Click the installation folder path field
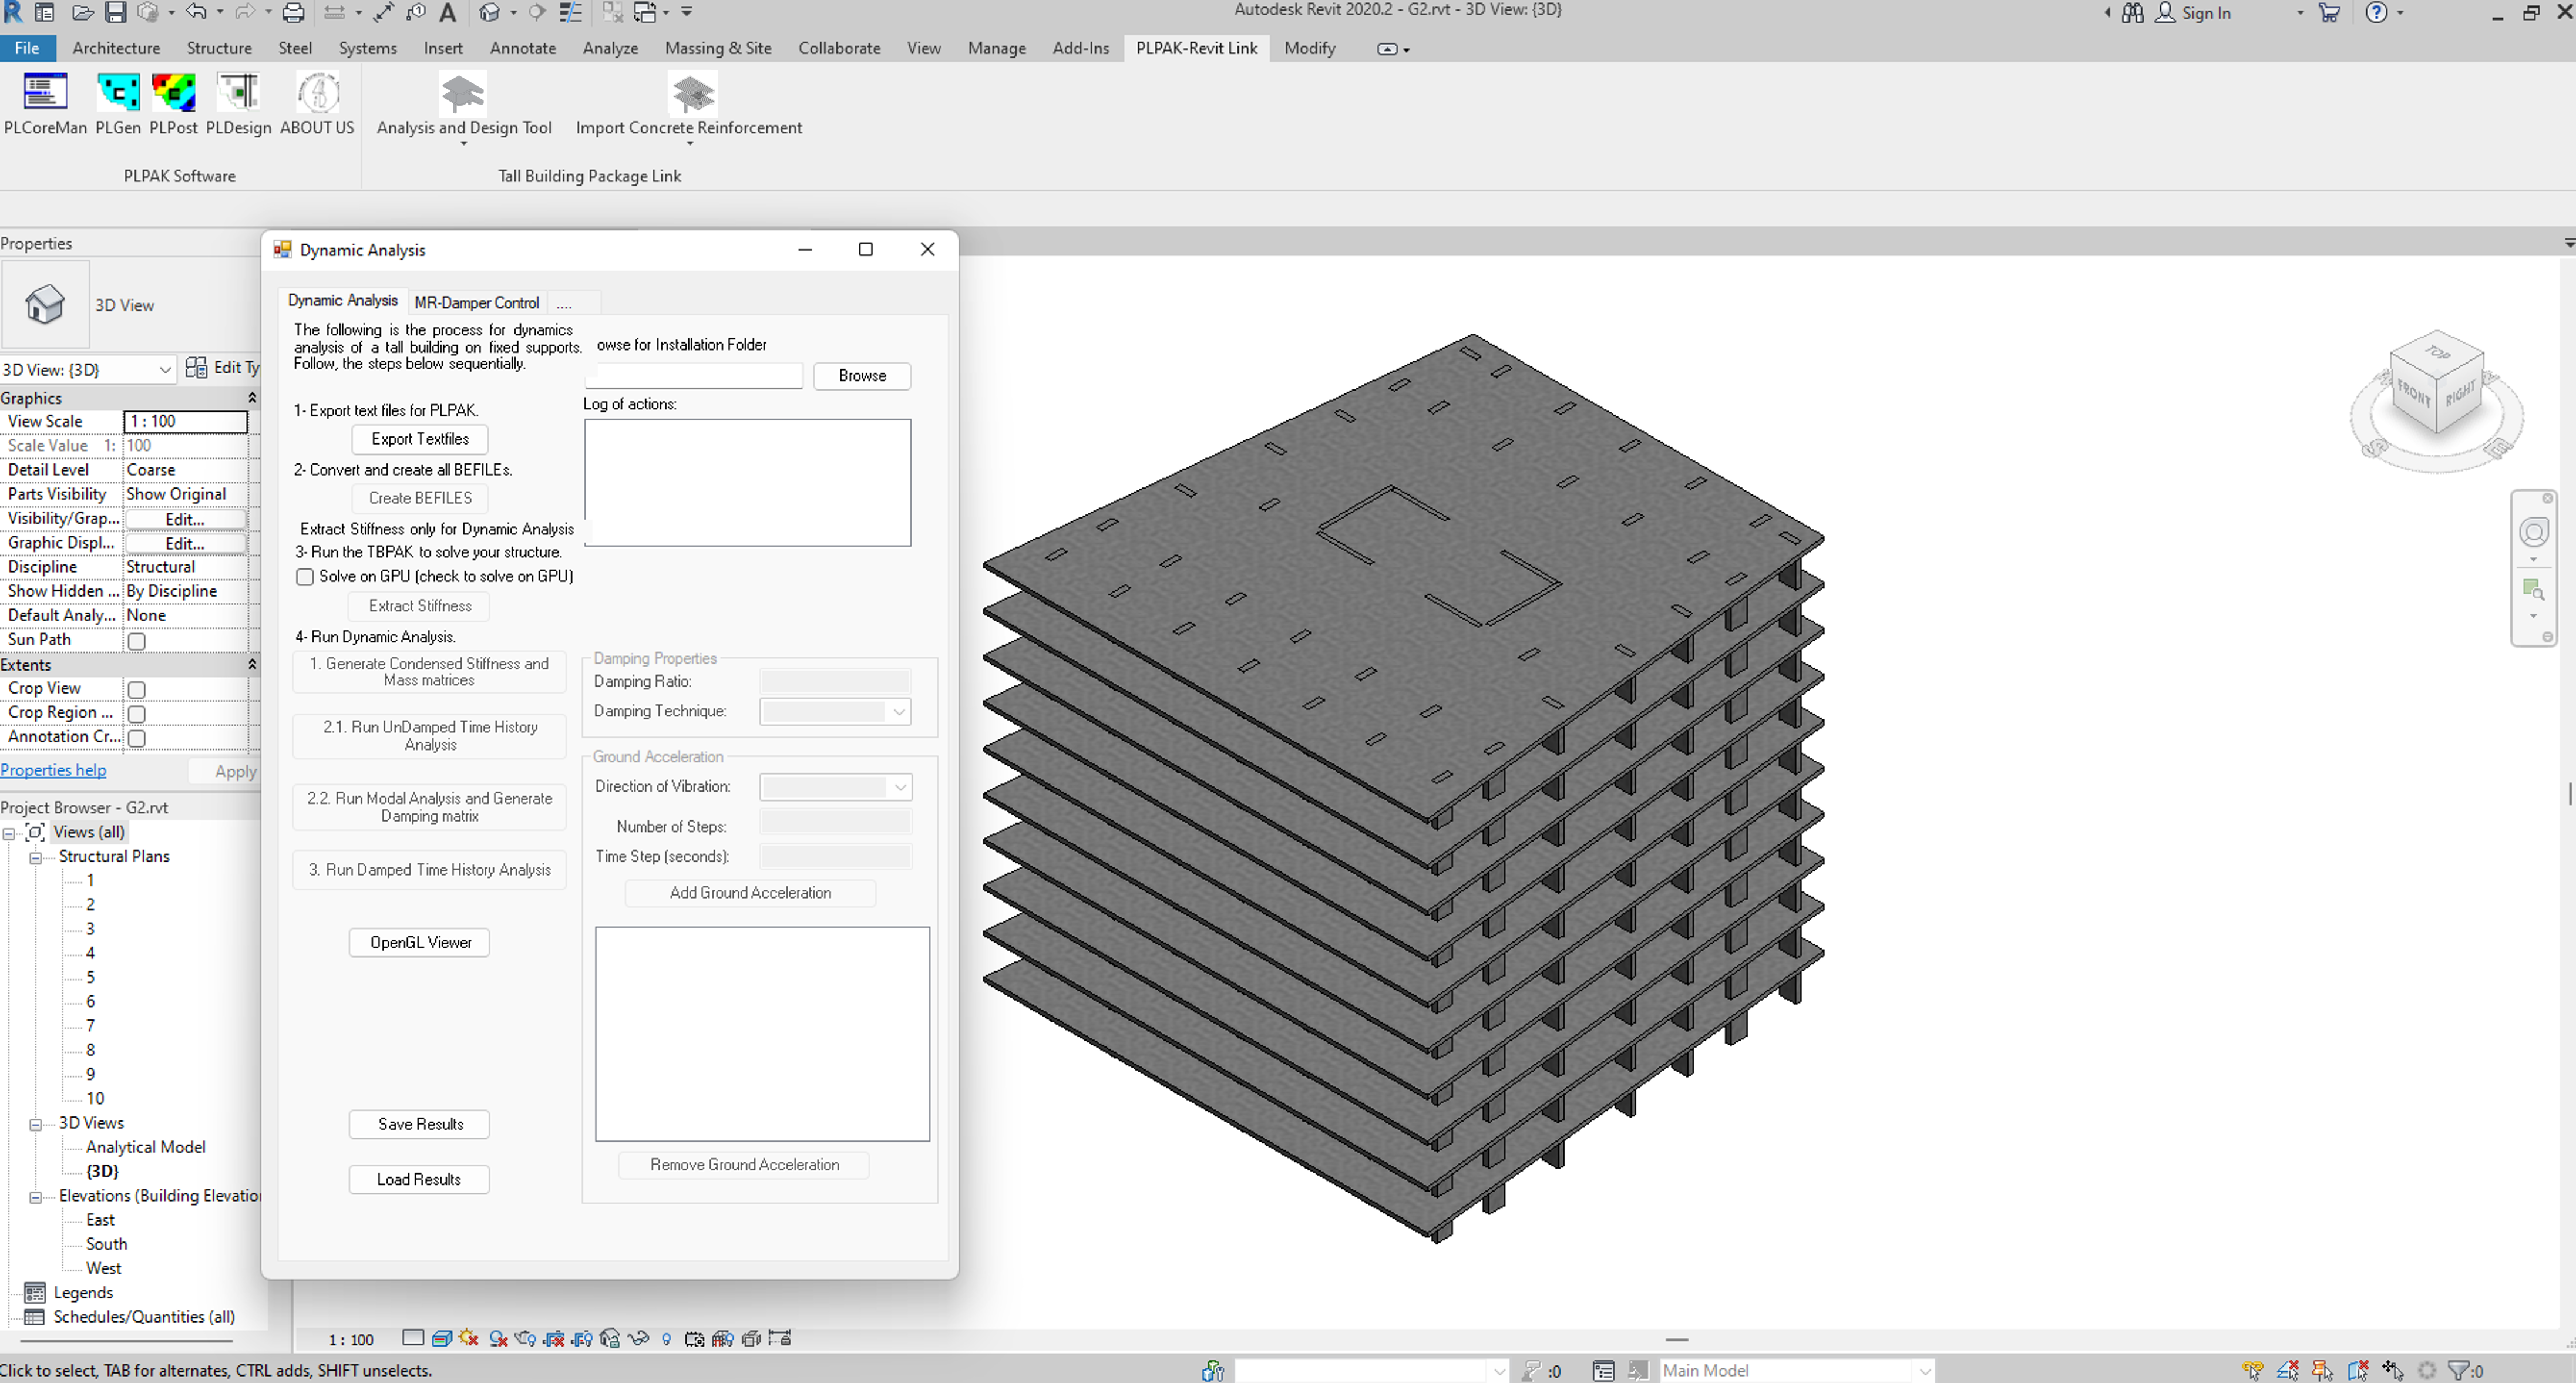Viewport: 2576px width, 1383px height. 694,376
